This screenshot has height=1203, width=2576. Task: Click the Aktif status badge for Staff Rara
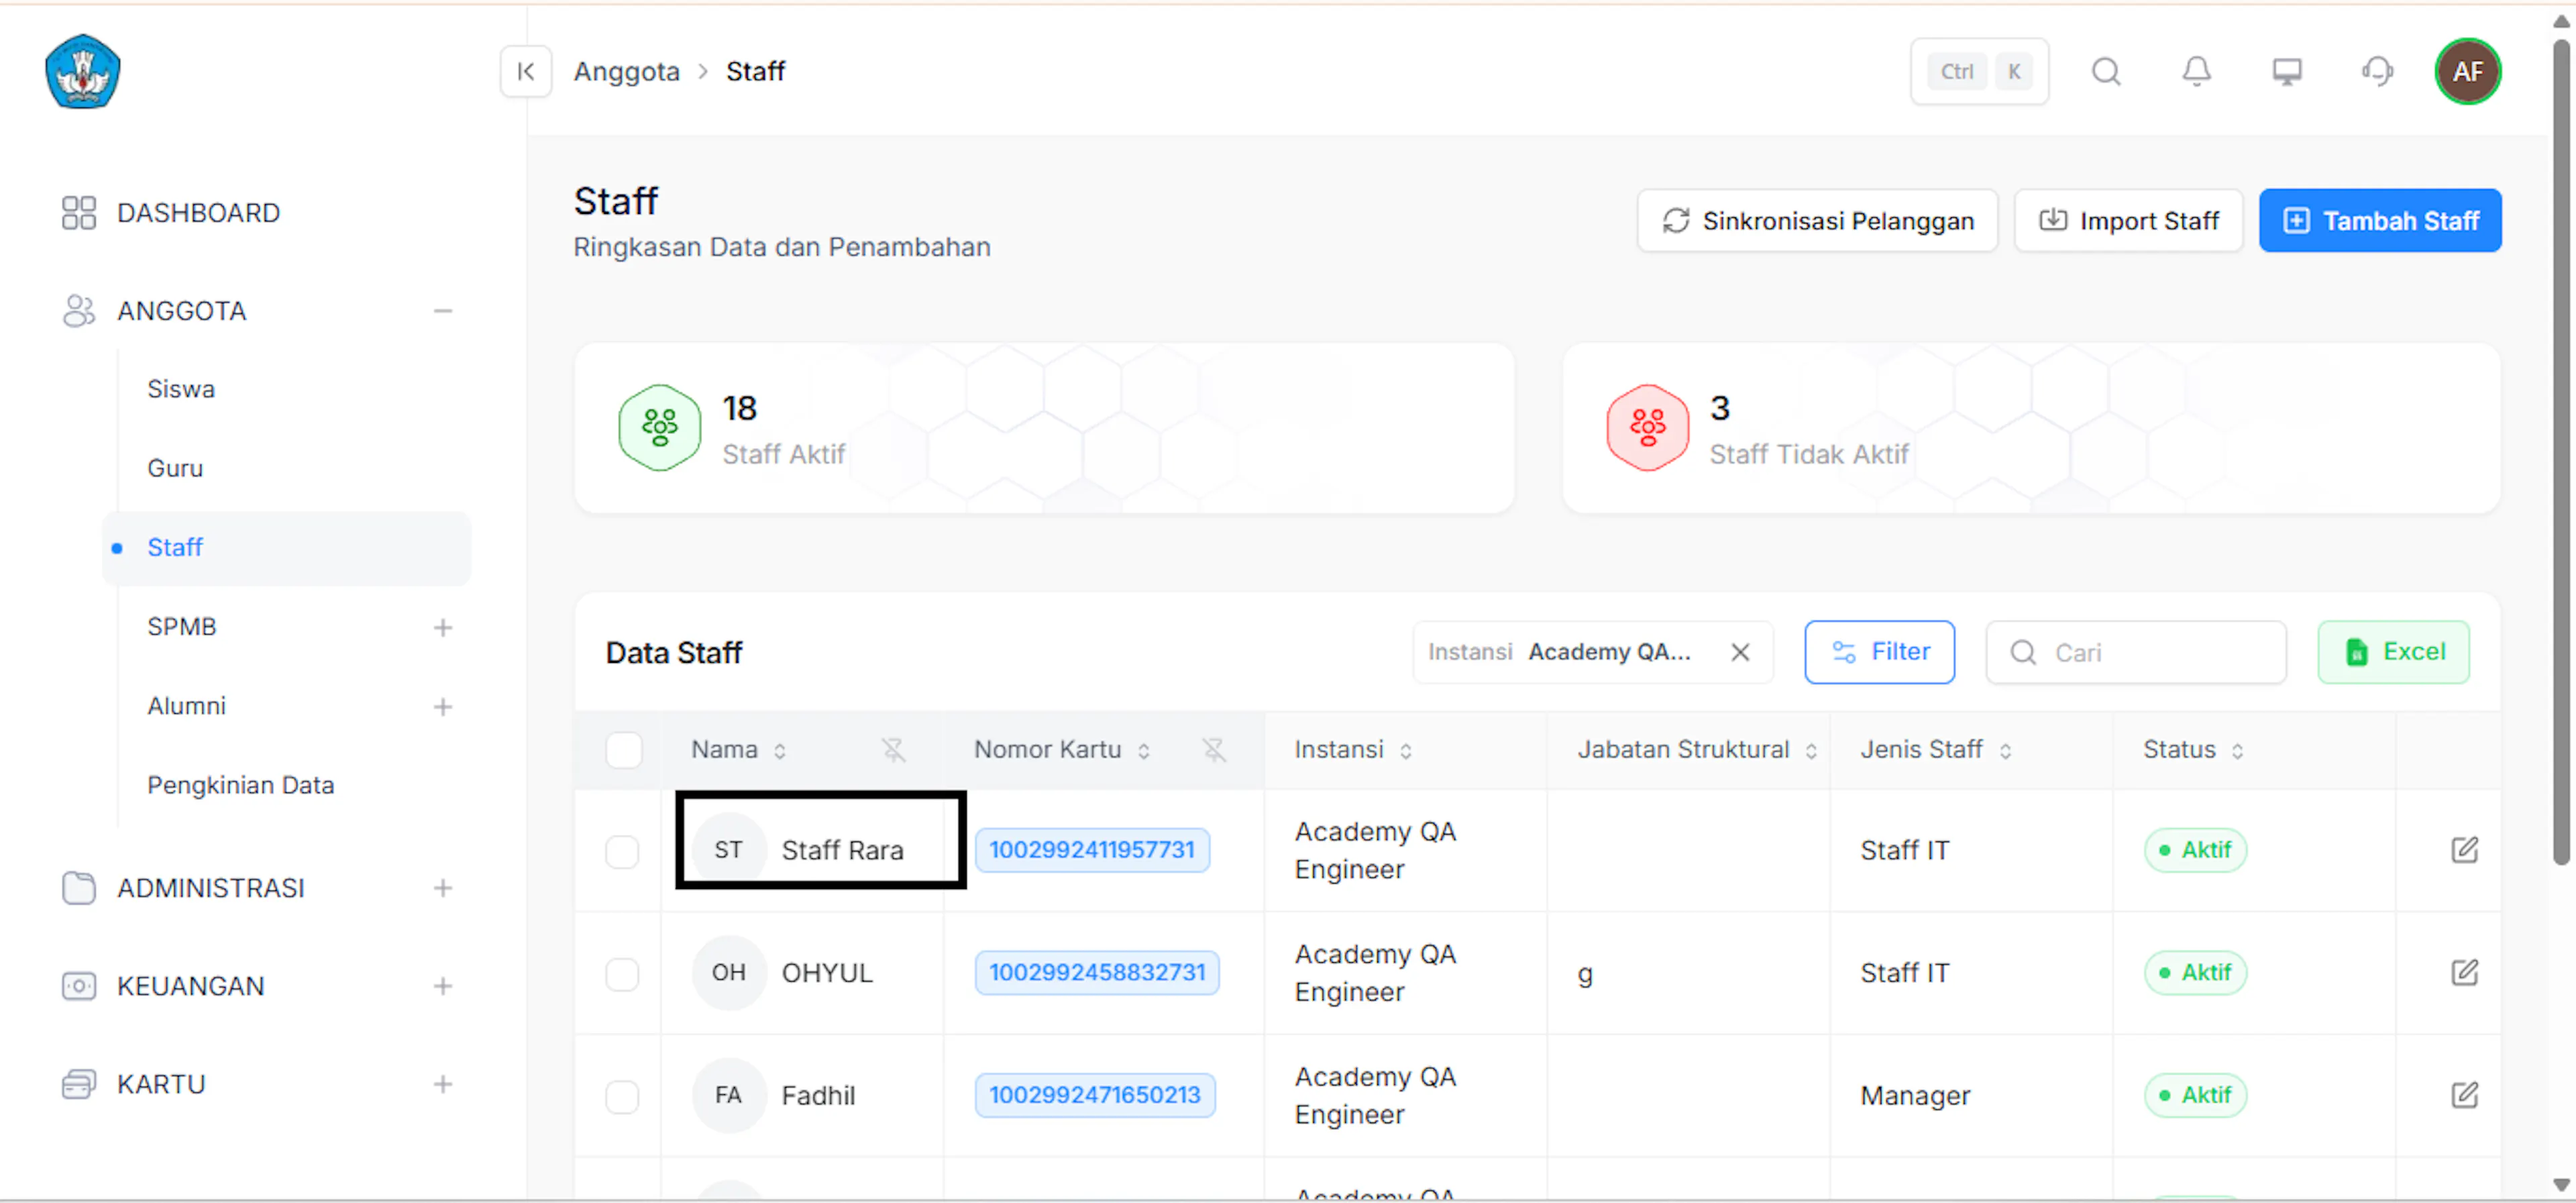(x=2195, y=850)
